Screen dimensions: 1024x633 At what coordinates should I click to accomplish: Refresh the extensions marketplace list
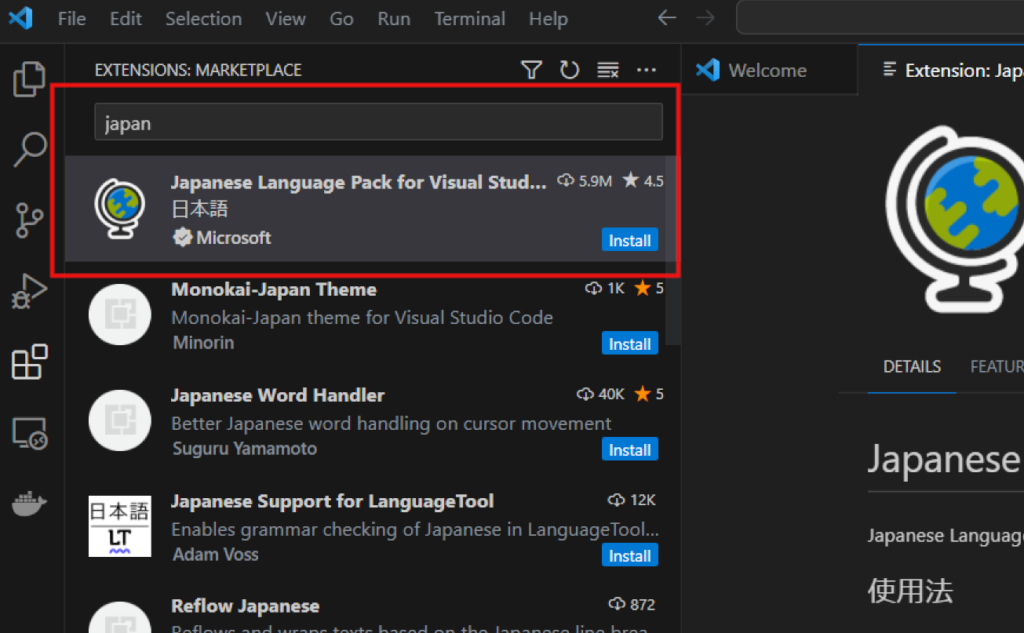click(569, 70)
